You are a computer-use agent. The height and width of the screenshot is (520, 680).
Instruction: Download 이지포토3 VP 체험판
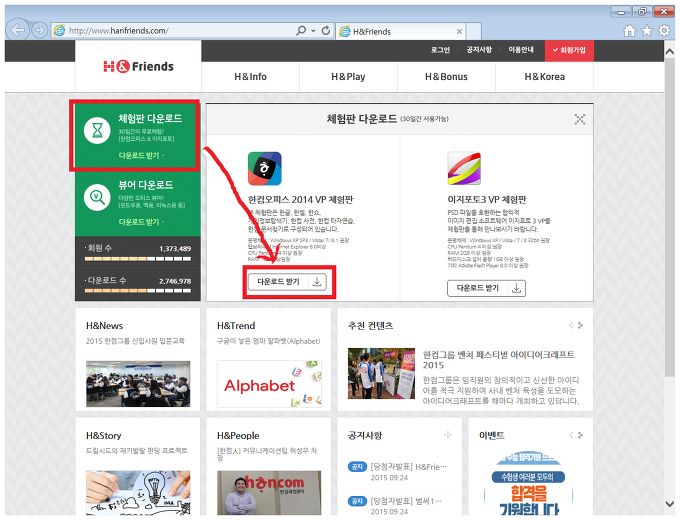tap(486, 288)
